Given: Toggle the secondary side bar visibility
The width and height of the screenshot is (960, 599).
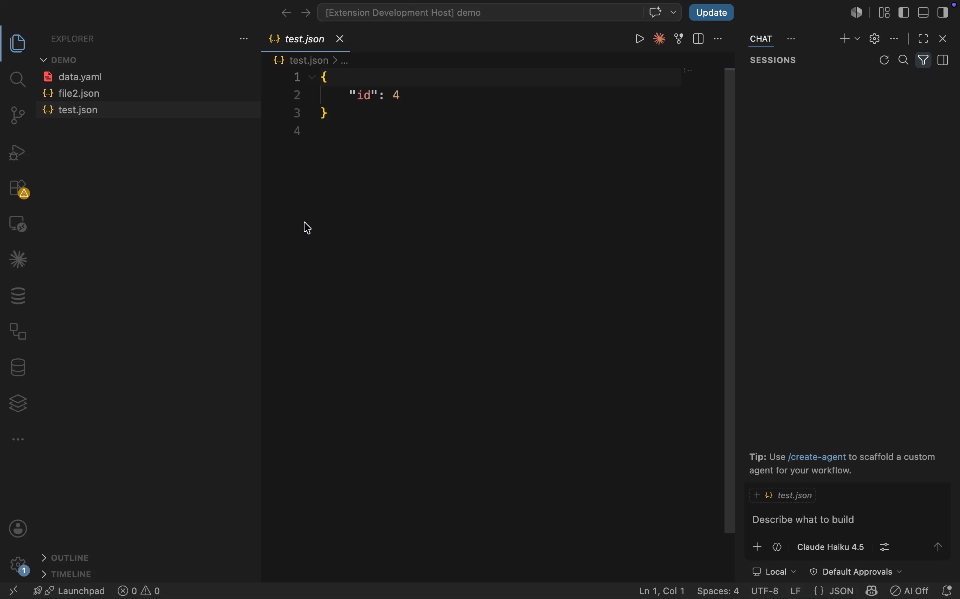Looking at the screenshot, I should click(x=942, y=12).
